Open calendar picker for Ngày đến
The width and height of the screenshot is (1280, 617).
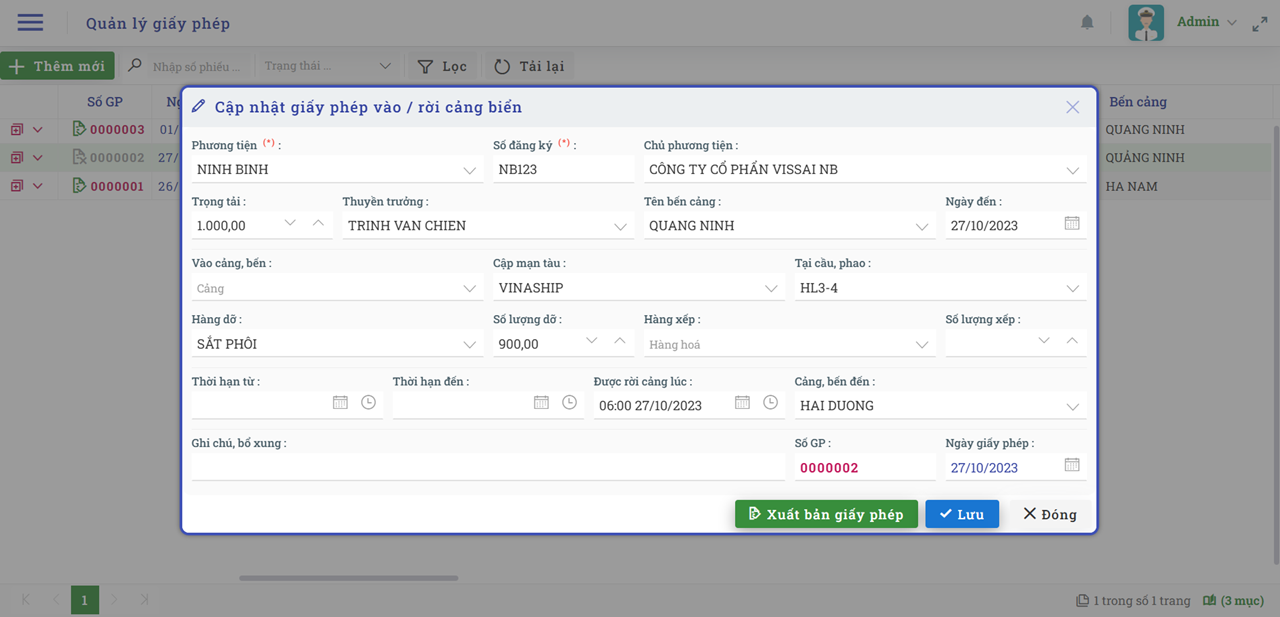click(x=1072, y=224)
